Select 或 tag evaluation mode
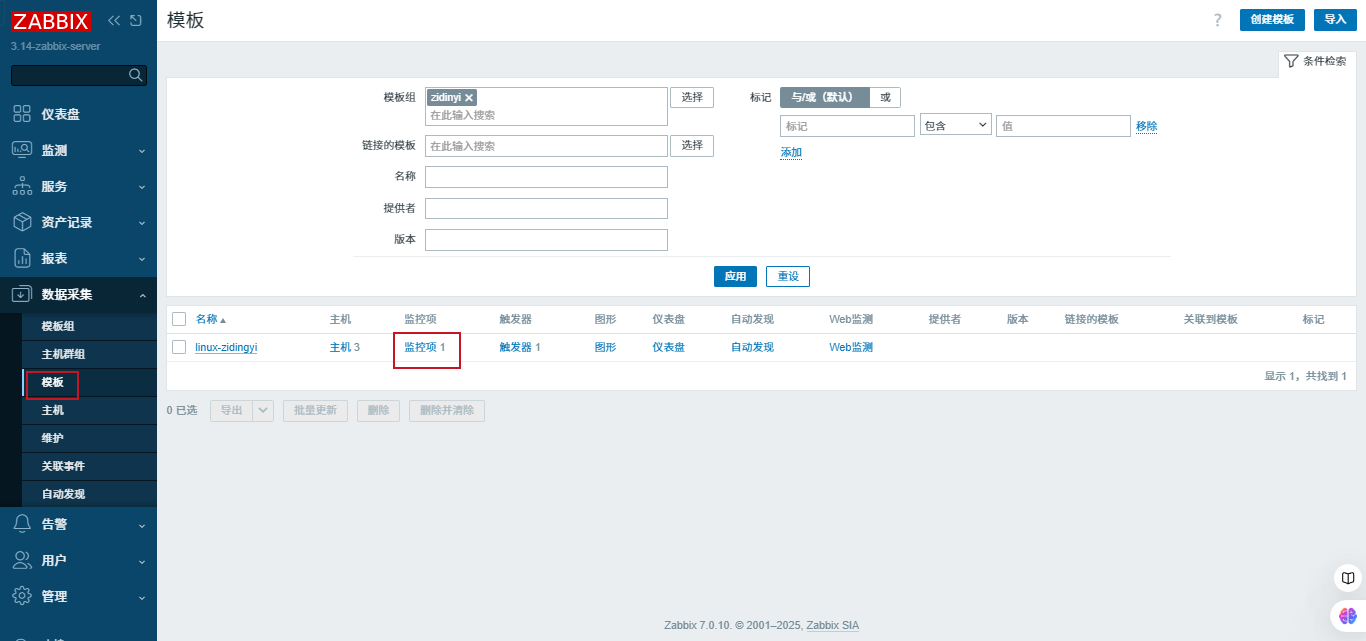The width and height of the screenshot is (1366, 641). click(x=885, y=97)
